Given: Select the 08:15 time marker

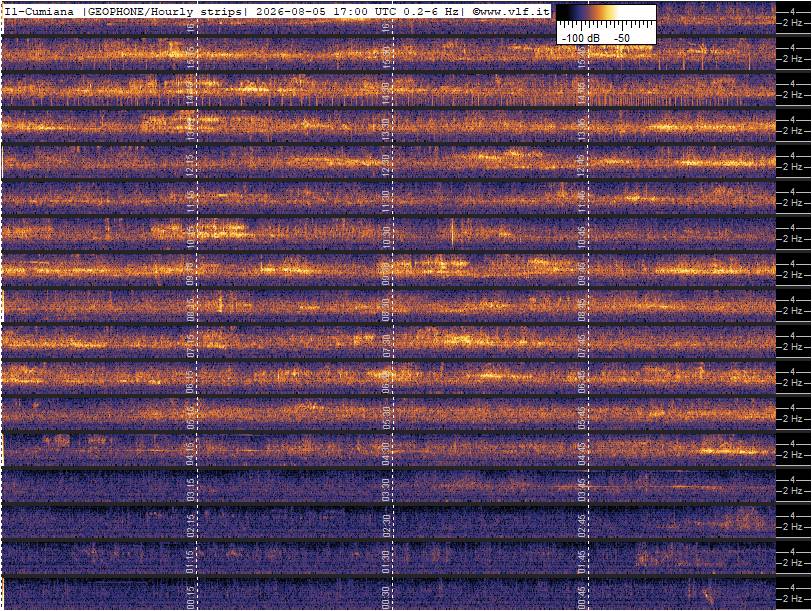Looking at the screenshot, I should [x=190, y=310].
